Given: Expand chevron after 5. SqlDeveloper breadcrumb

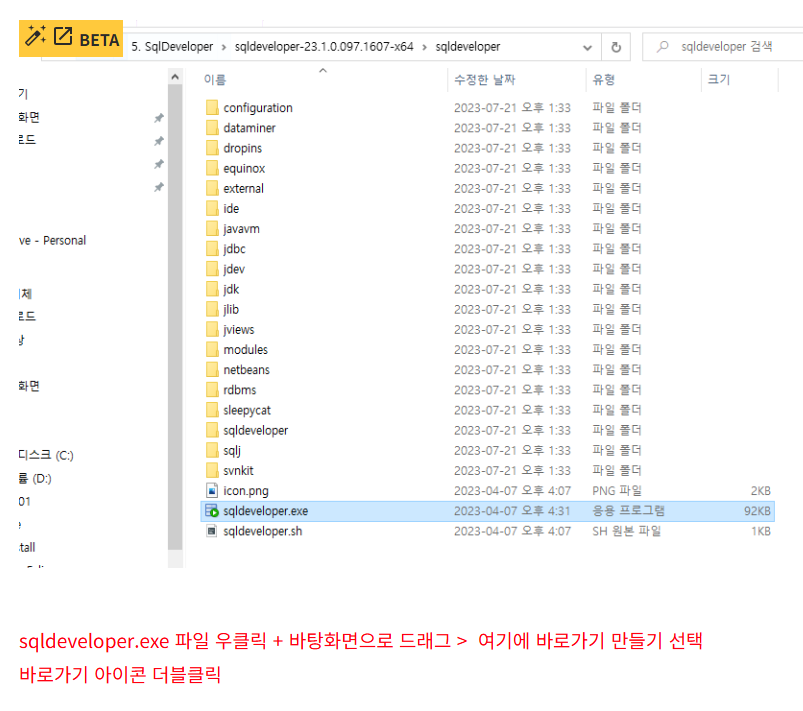Looking at the screenshot, I should click(x=224, y=47).
